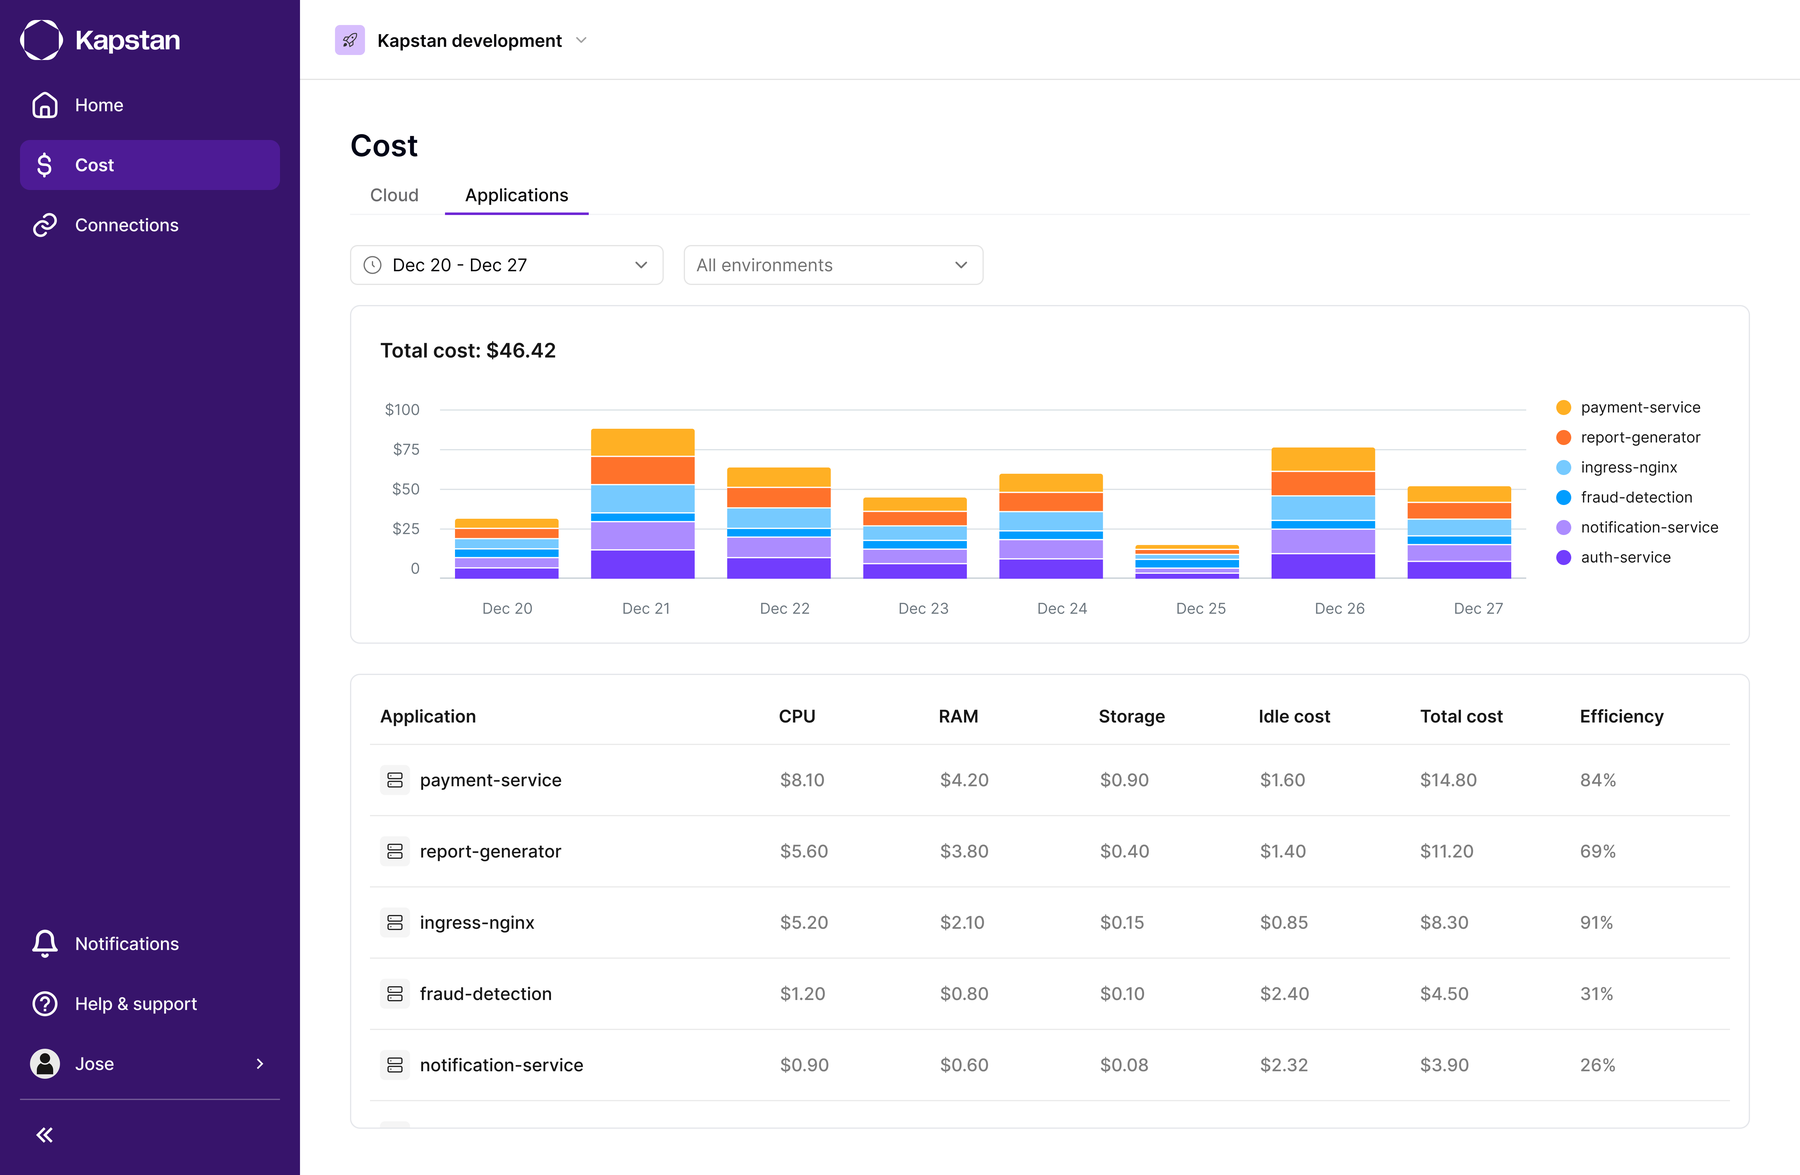Open the report-generator application
Viewport: 1800px width, 1175px height.
click(x=490, y=851)
